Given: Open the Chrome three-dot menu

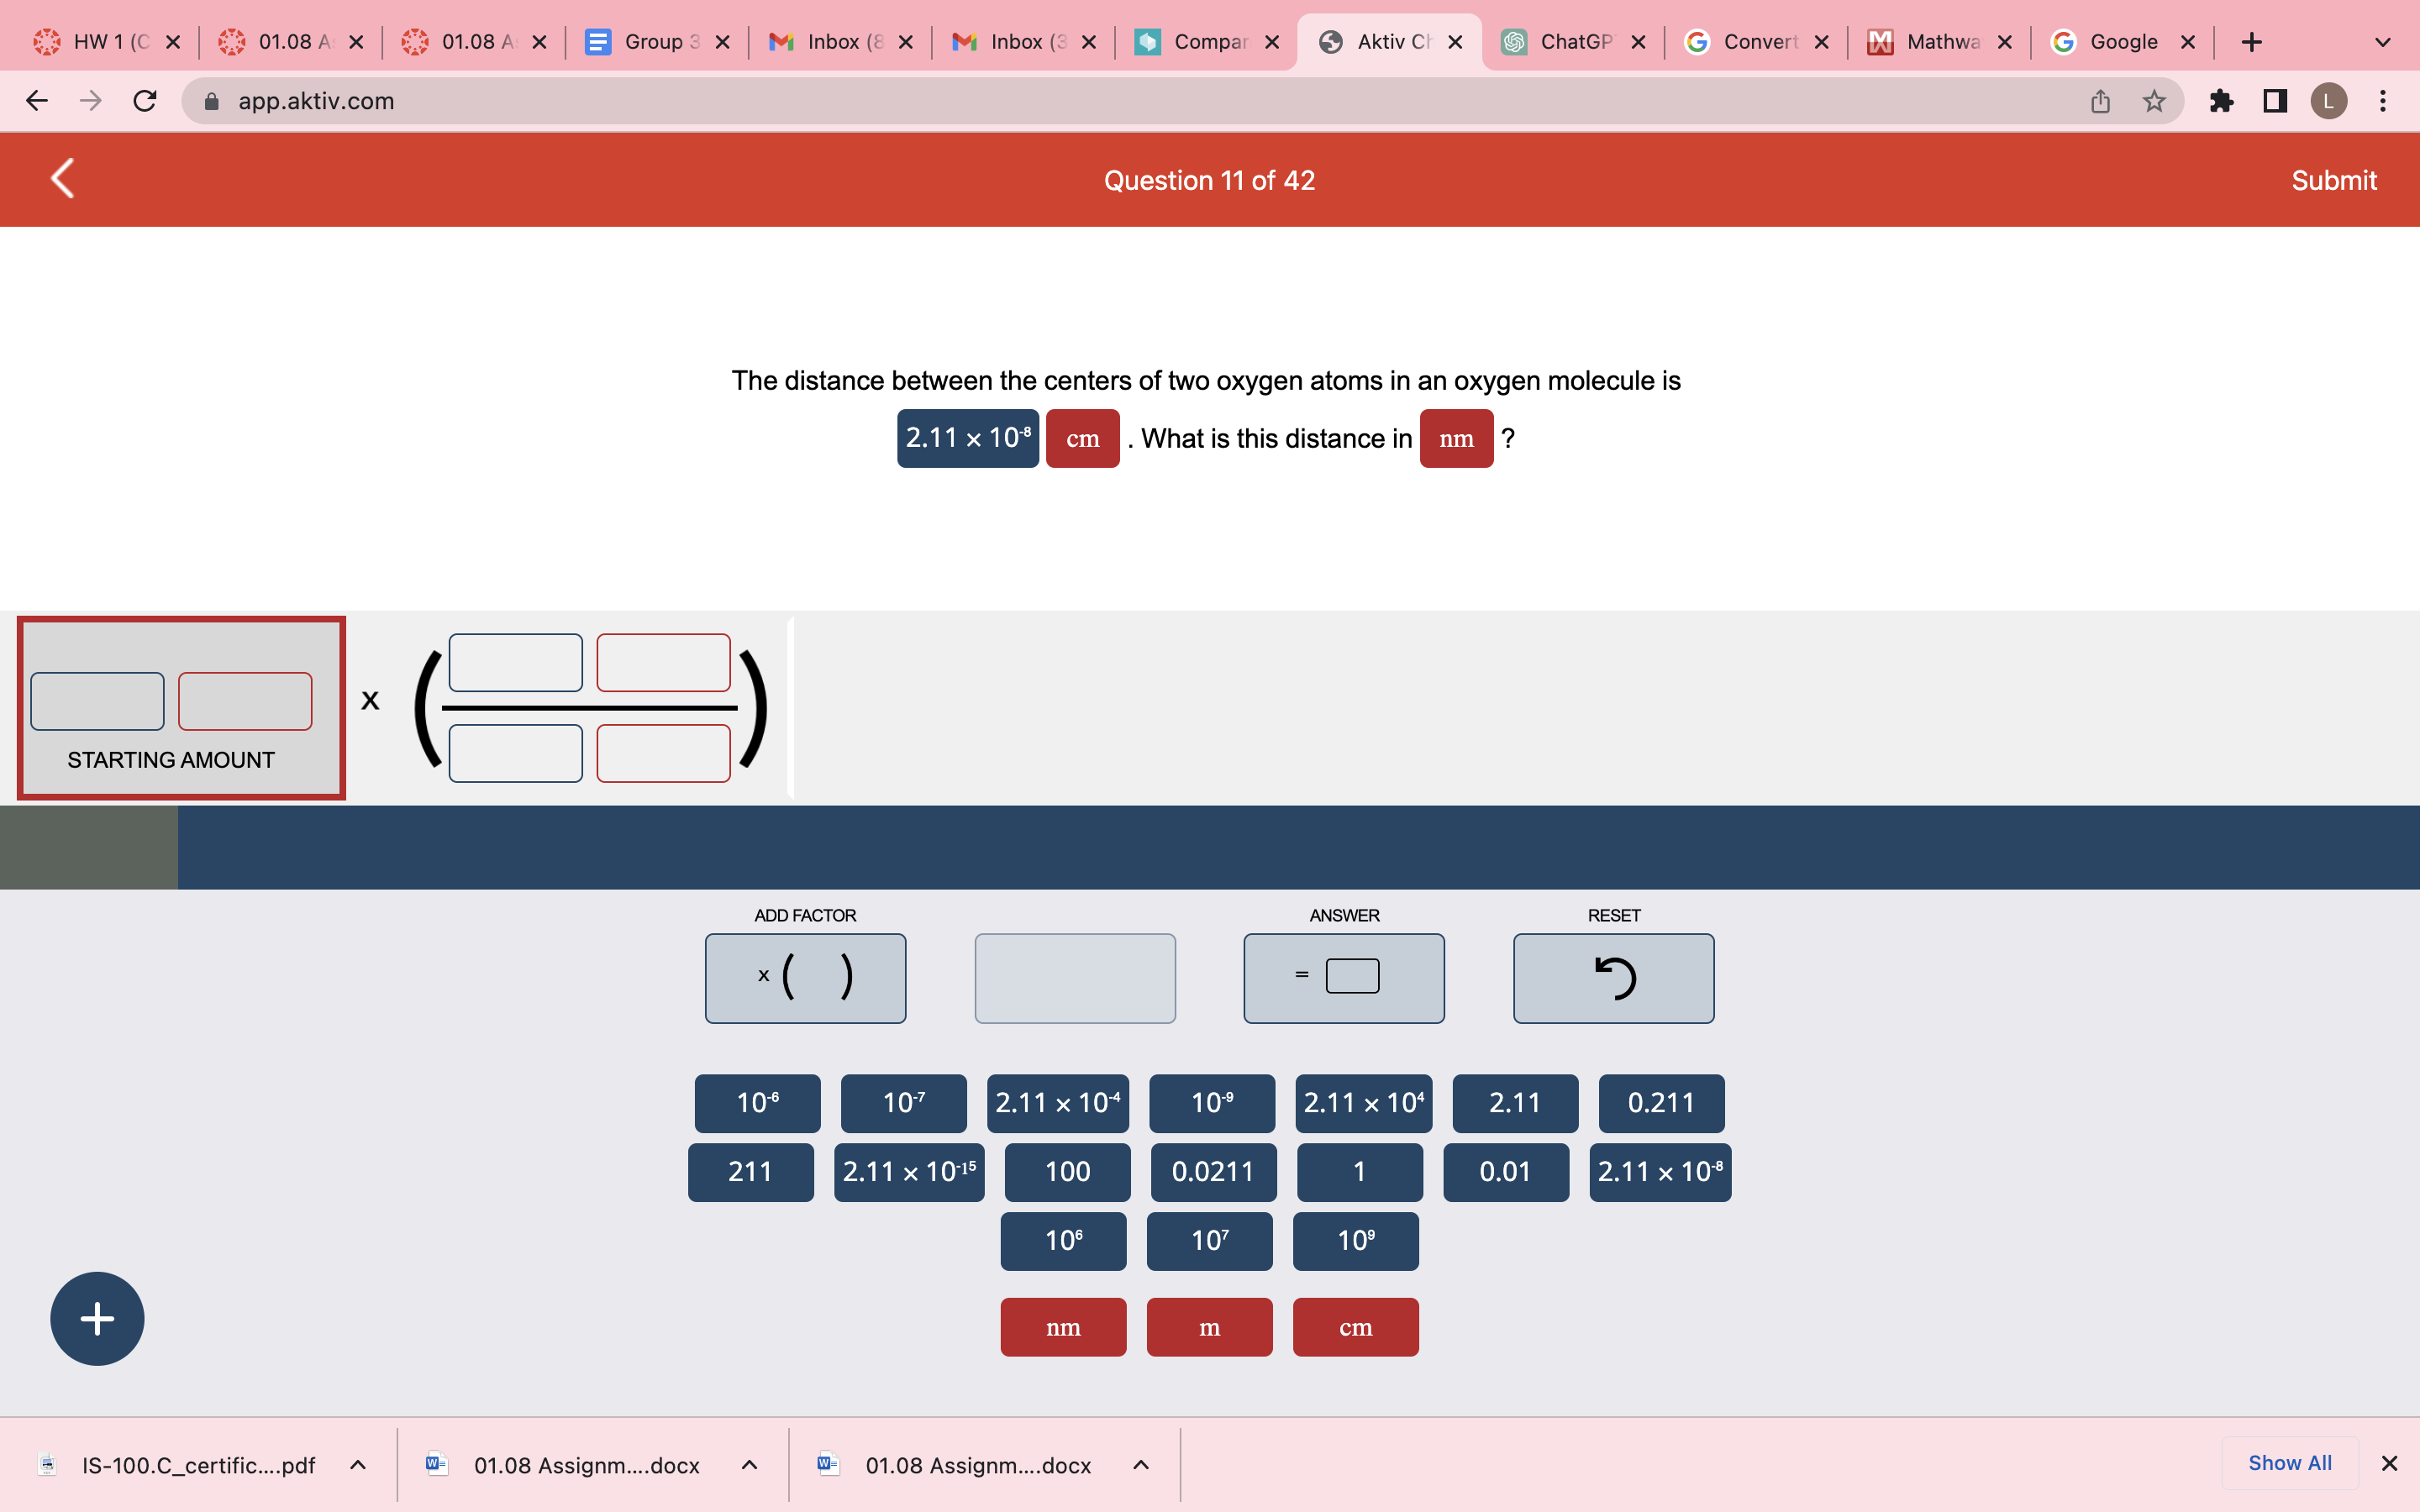Looking at the screenshot, I should pyautogui.click(x=2383, y=101).
